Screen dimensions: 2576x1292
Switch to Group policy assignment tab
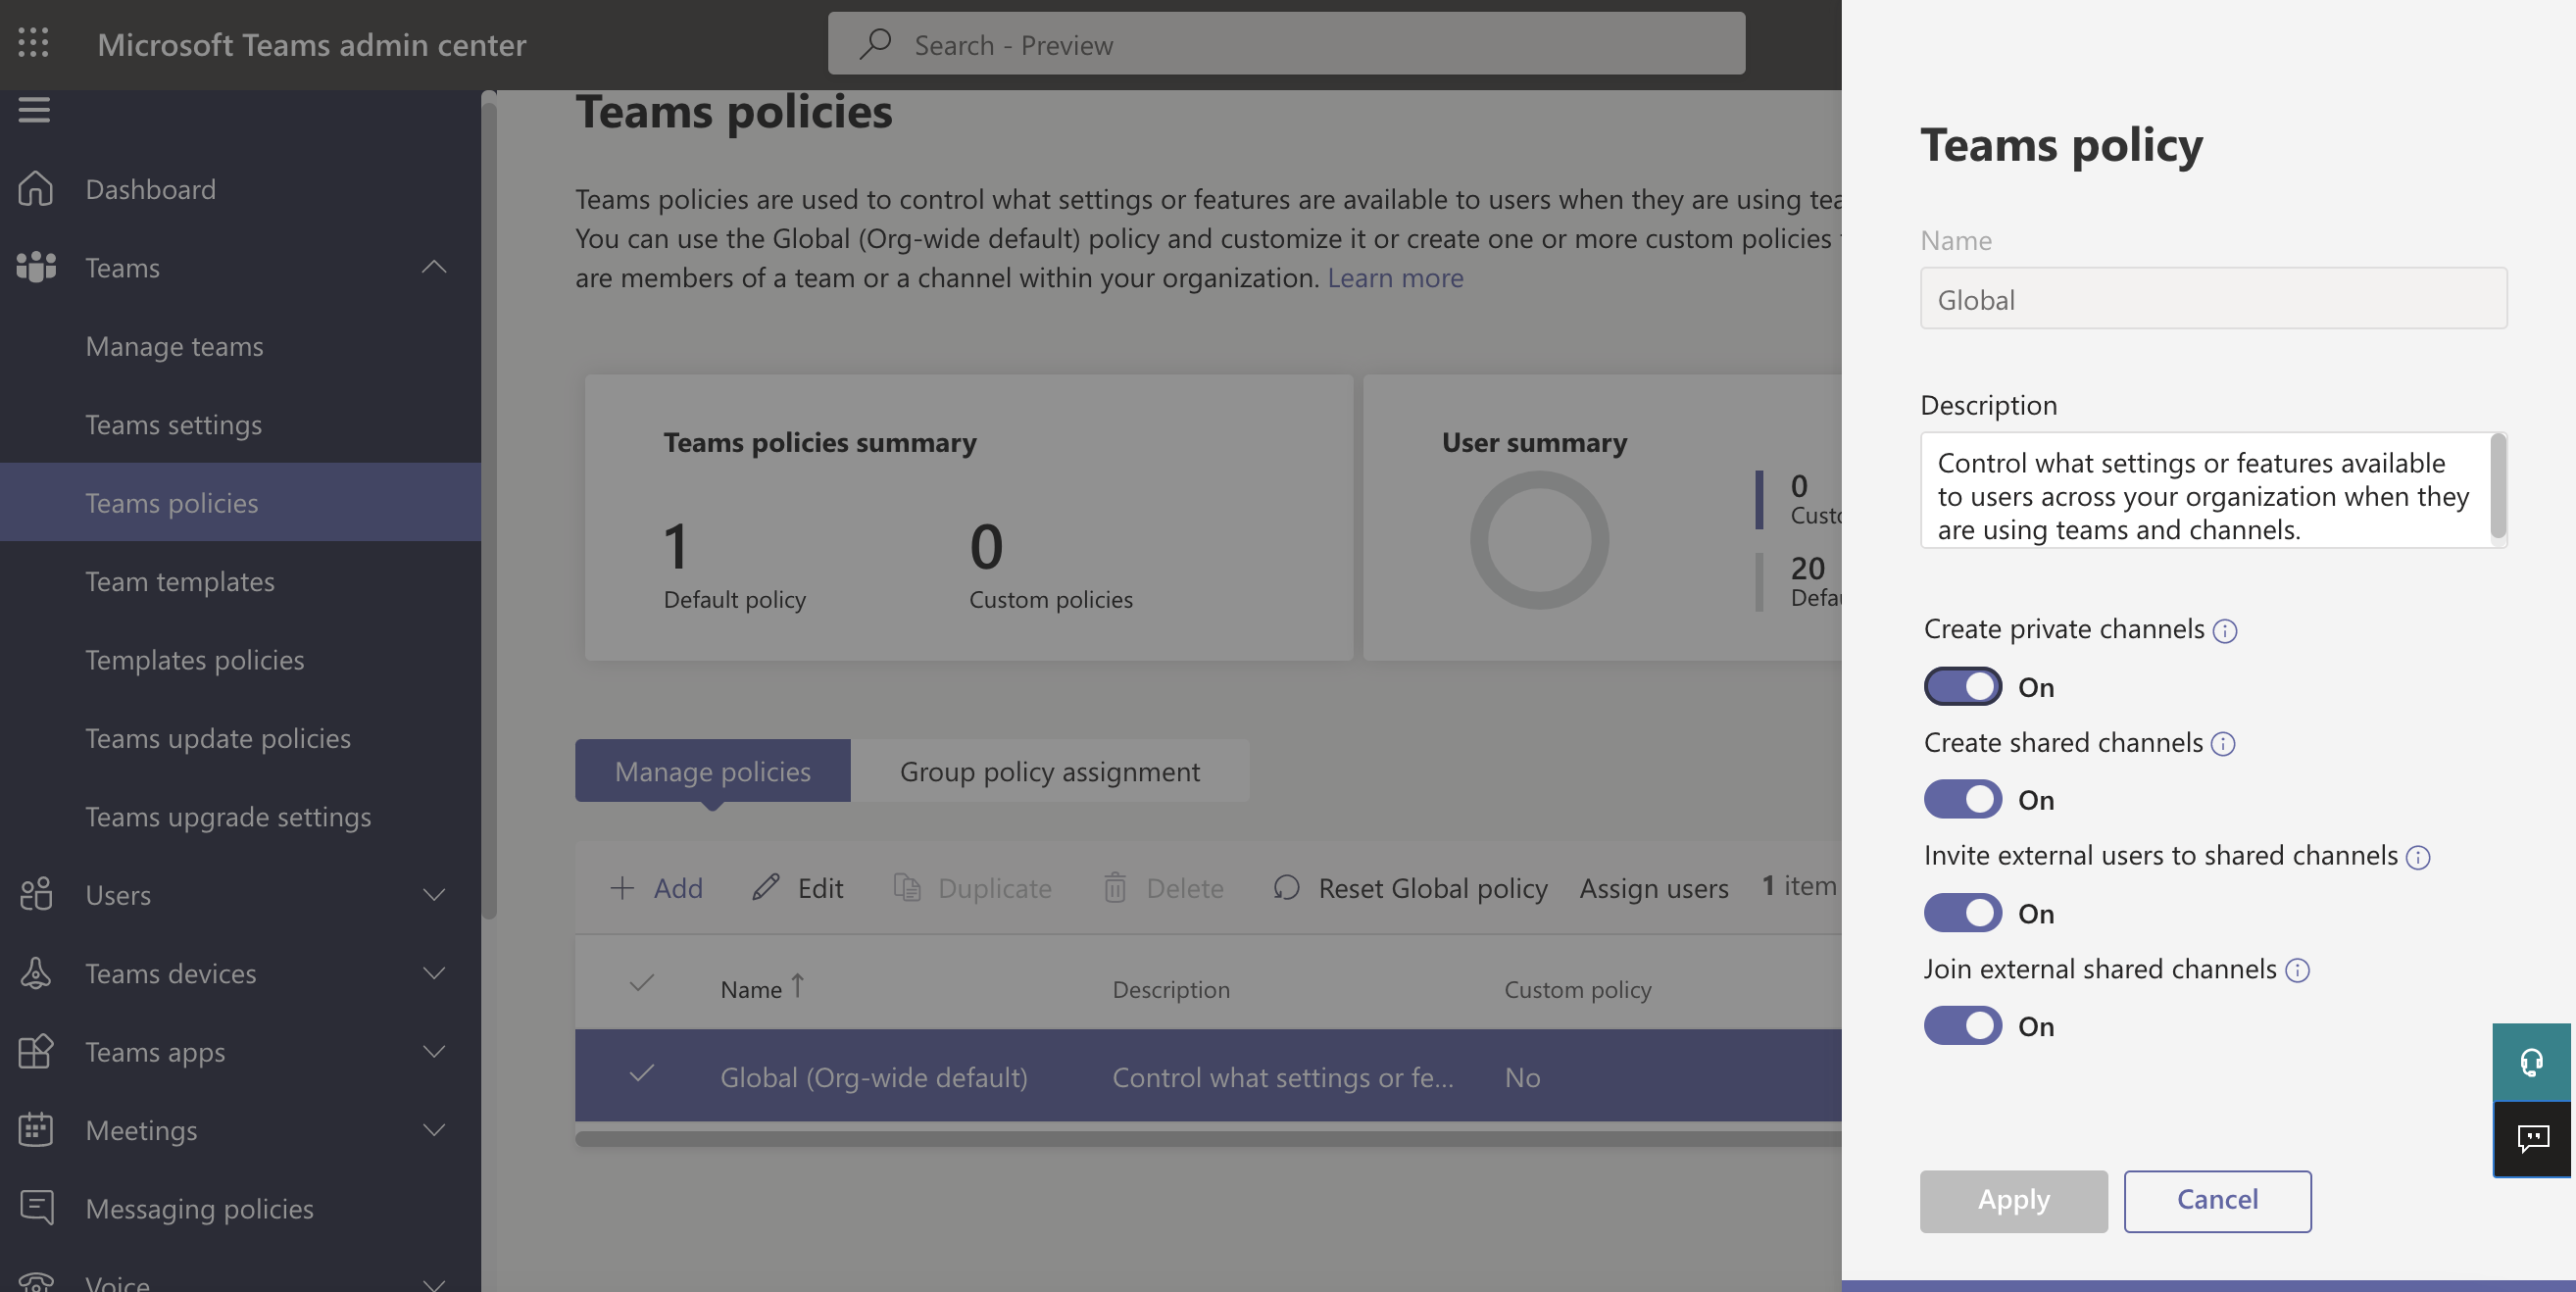1050,770
